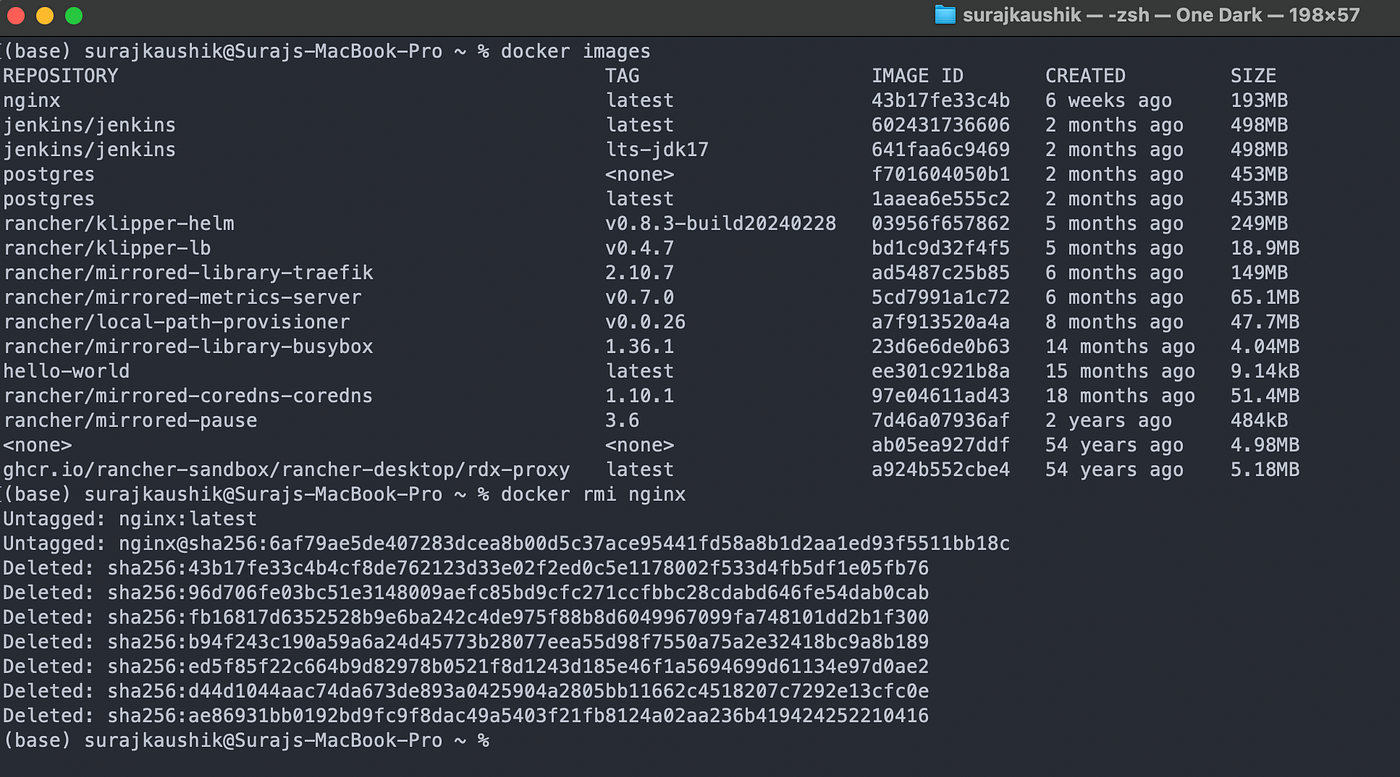Image resolution: width=1400 pixels, height=777 pixels.
Task: Click image ID ad5487c25b85
Action: [x=941, y=273]
